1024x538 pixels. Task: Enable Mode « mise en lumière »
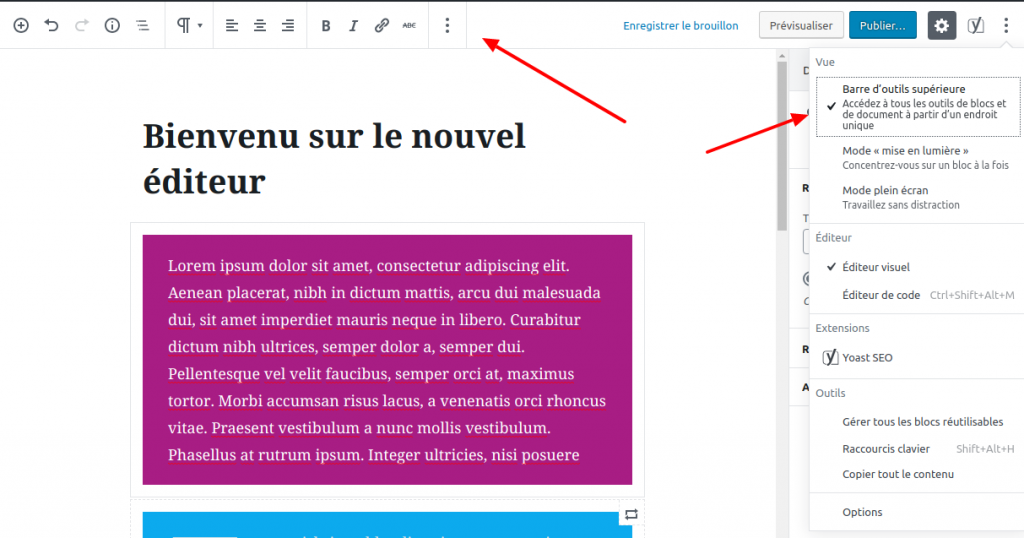pyautogui.click(x=918, y=157)
